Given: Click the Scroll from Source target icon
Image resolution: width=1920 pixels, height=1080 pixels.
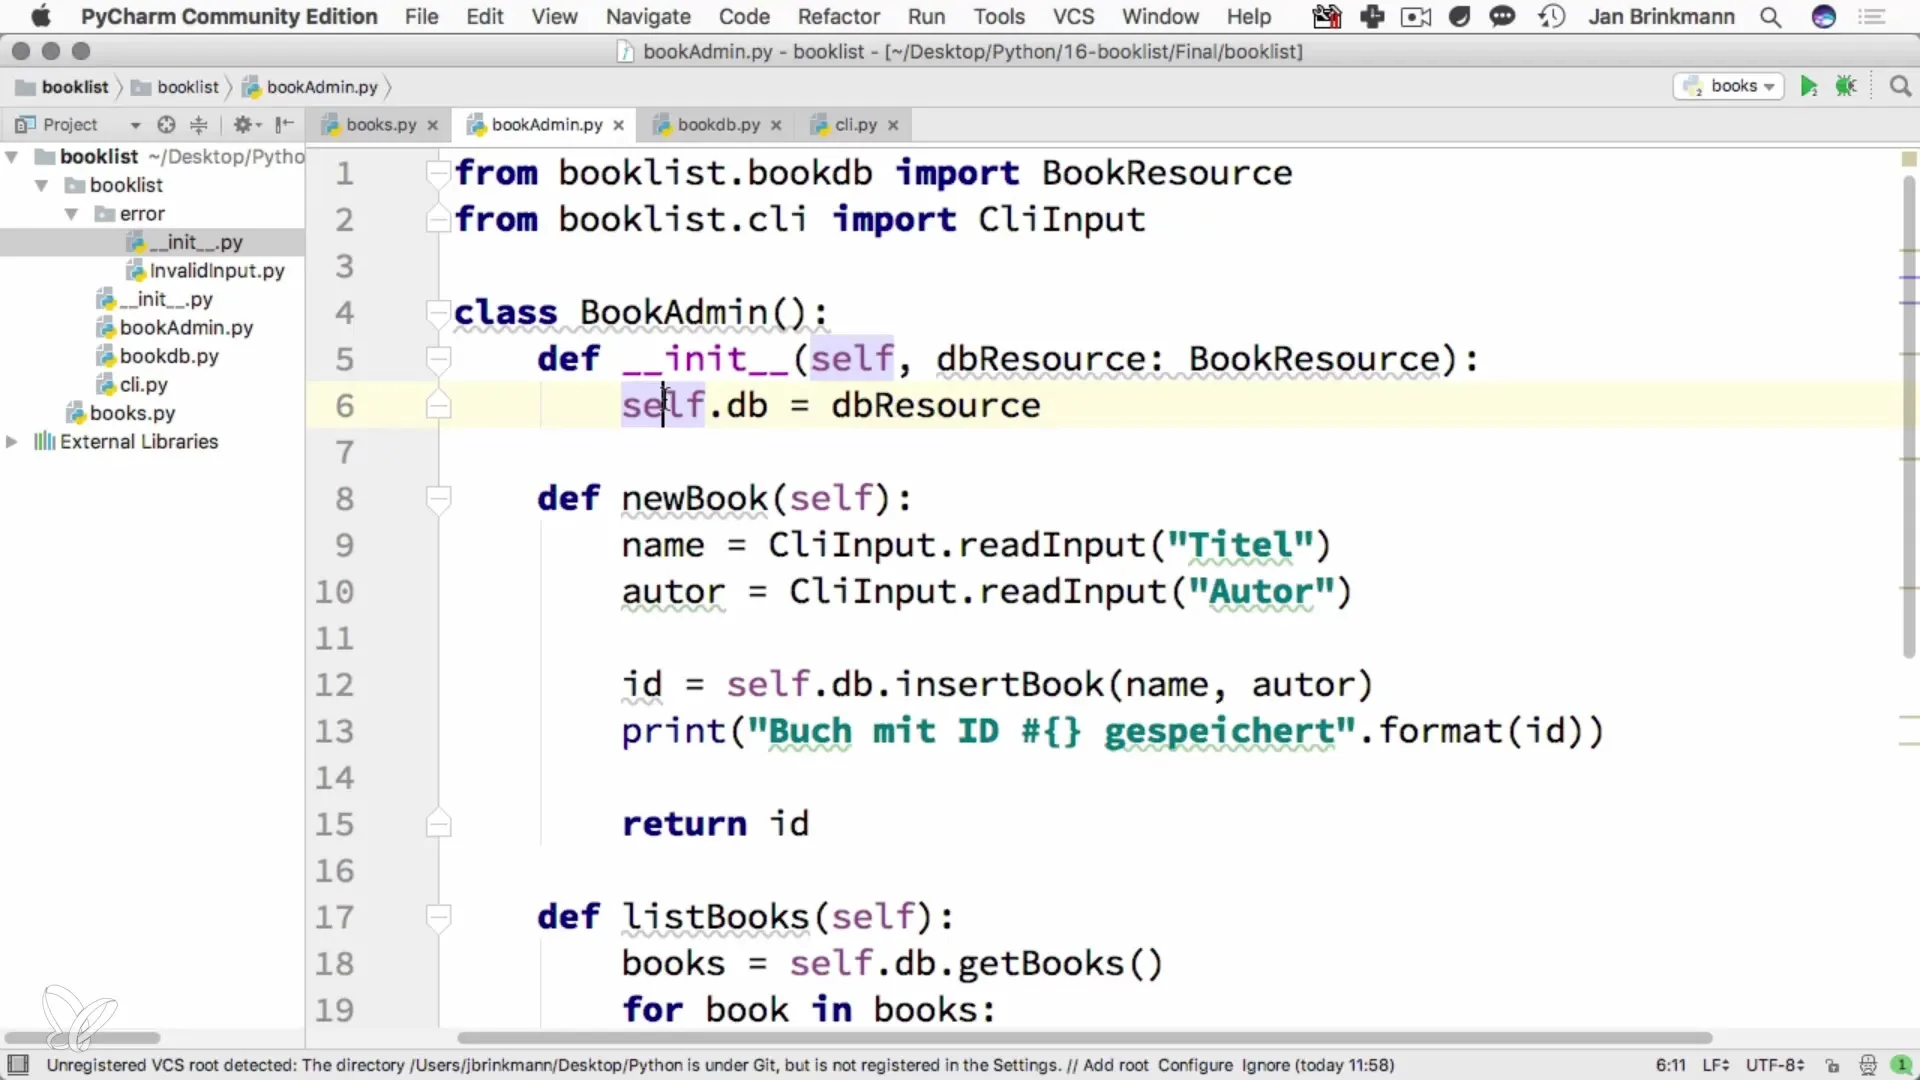Looking at the screenshot, I should pyautogui.click(x=166, y=124).
